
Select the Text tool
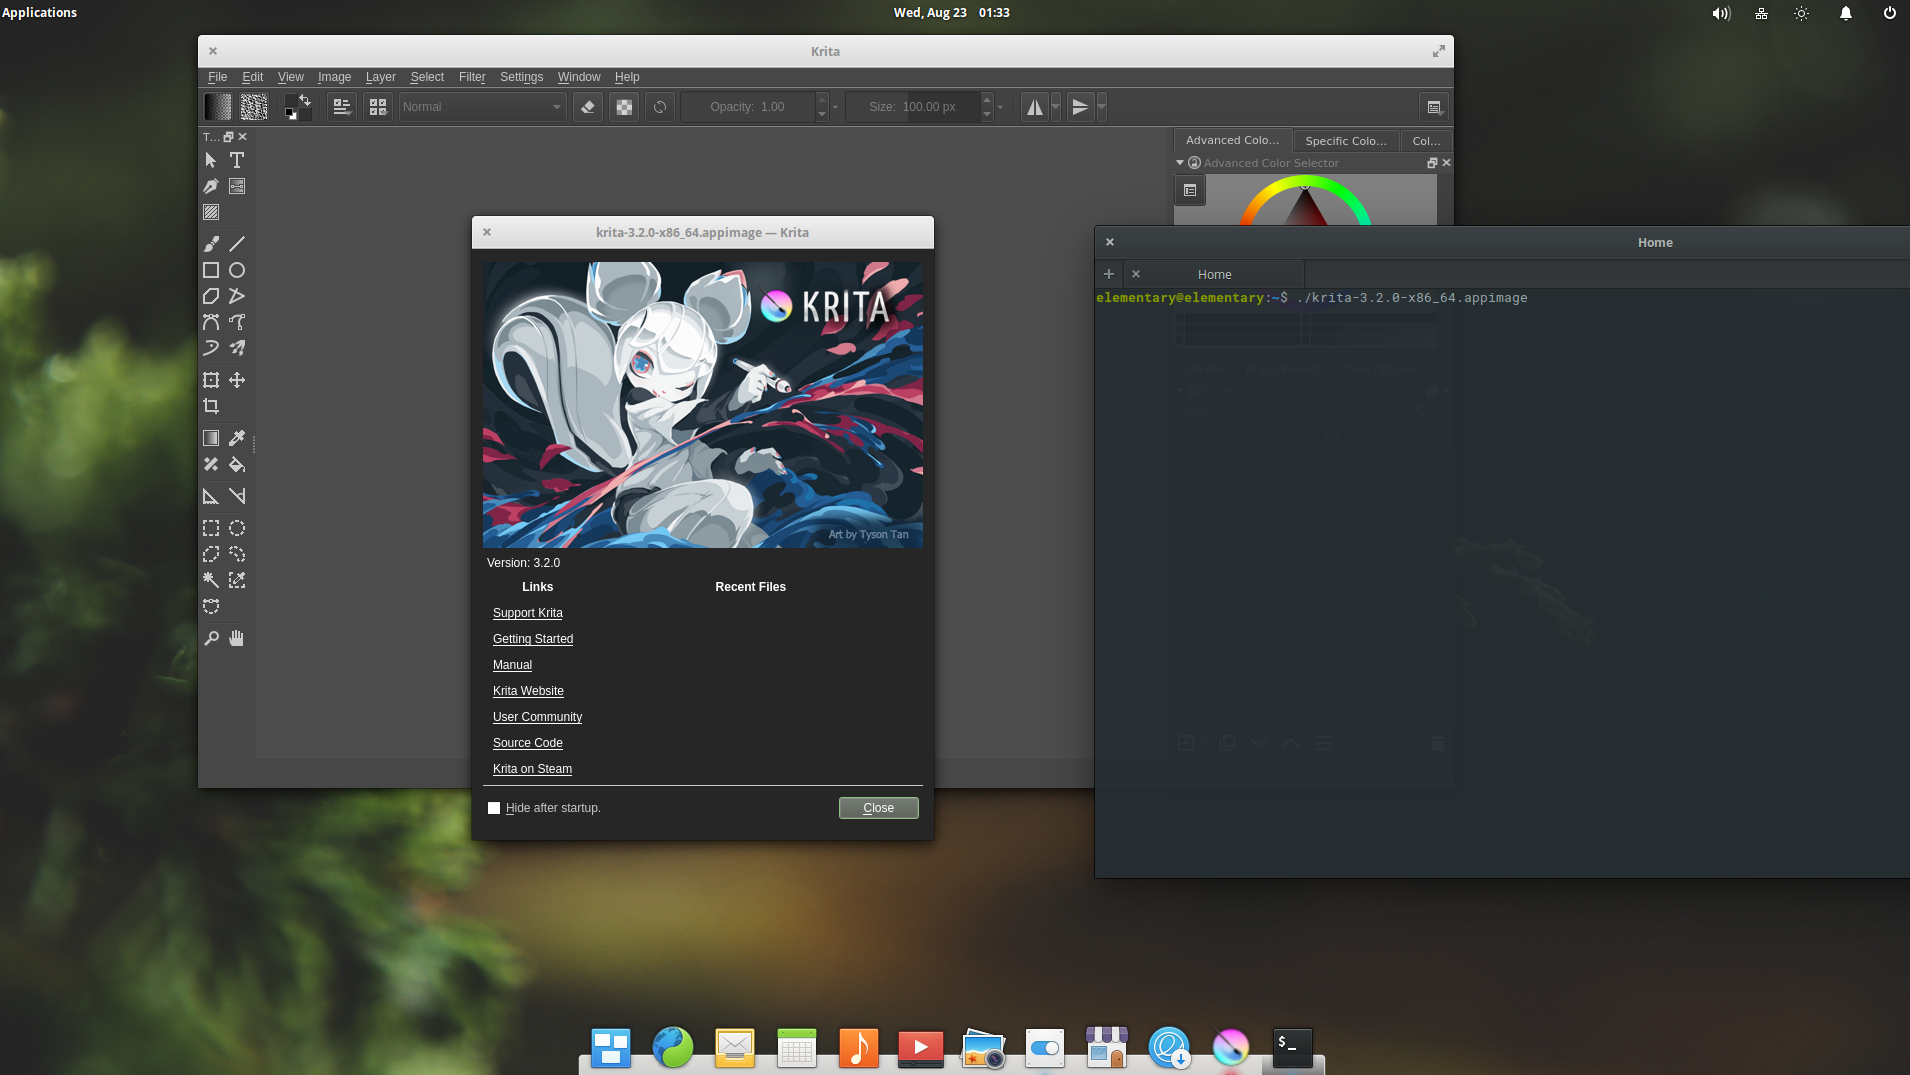click(237, 160)
